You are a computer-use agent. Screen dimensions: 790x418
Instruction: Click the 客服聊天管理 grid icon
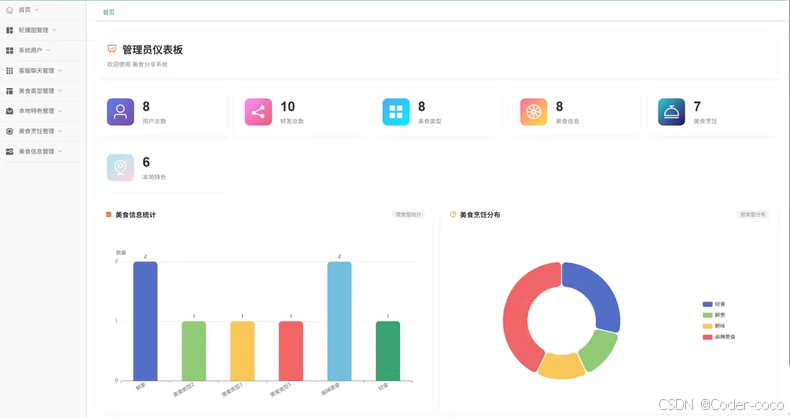[x=10, y=71]
